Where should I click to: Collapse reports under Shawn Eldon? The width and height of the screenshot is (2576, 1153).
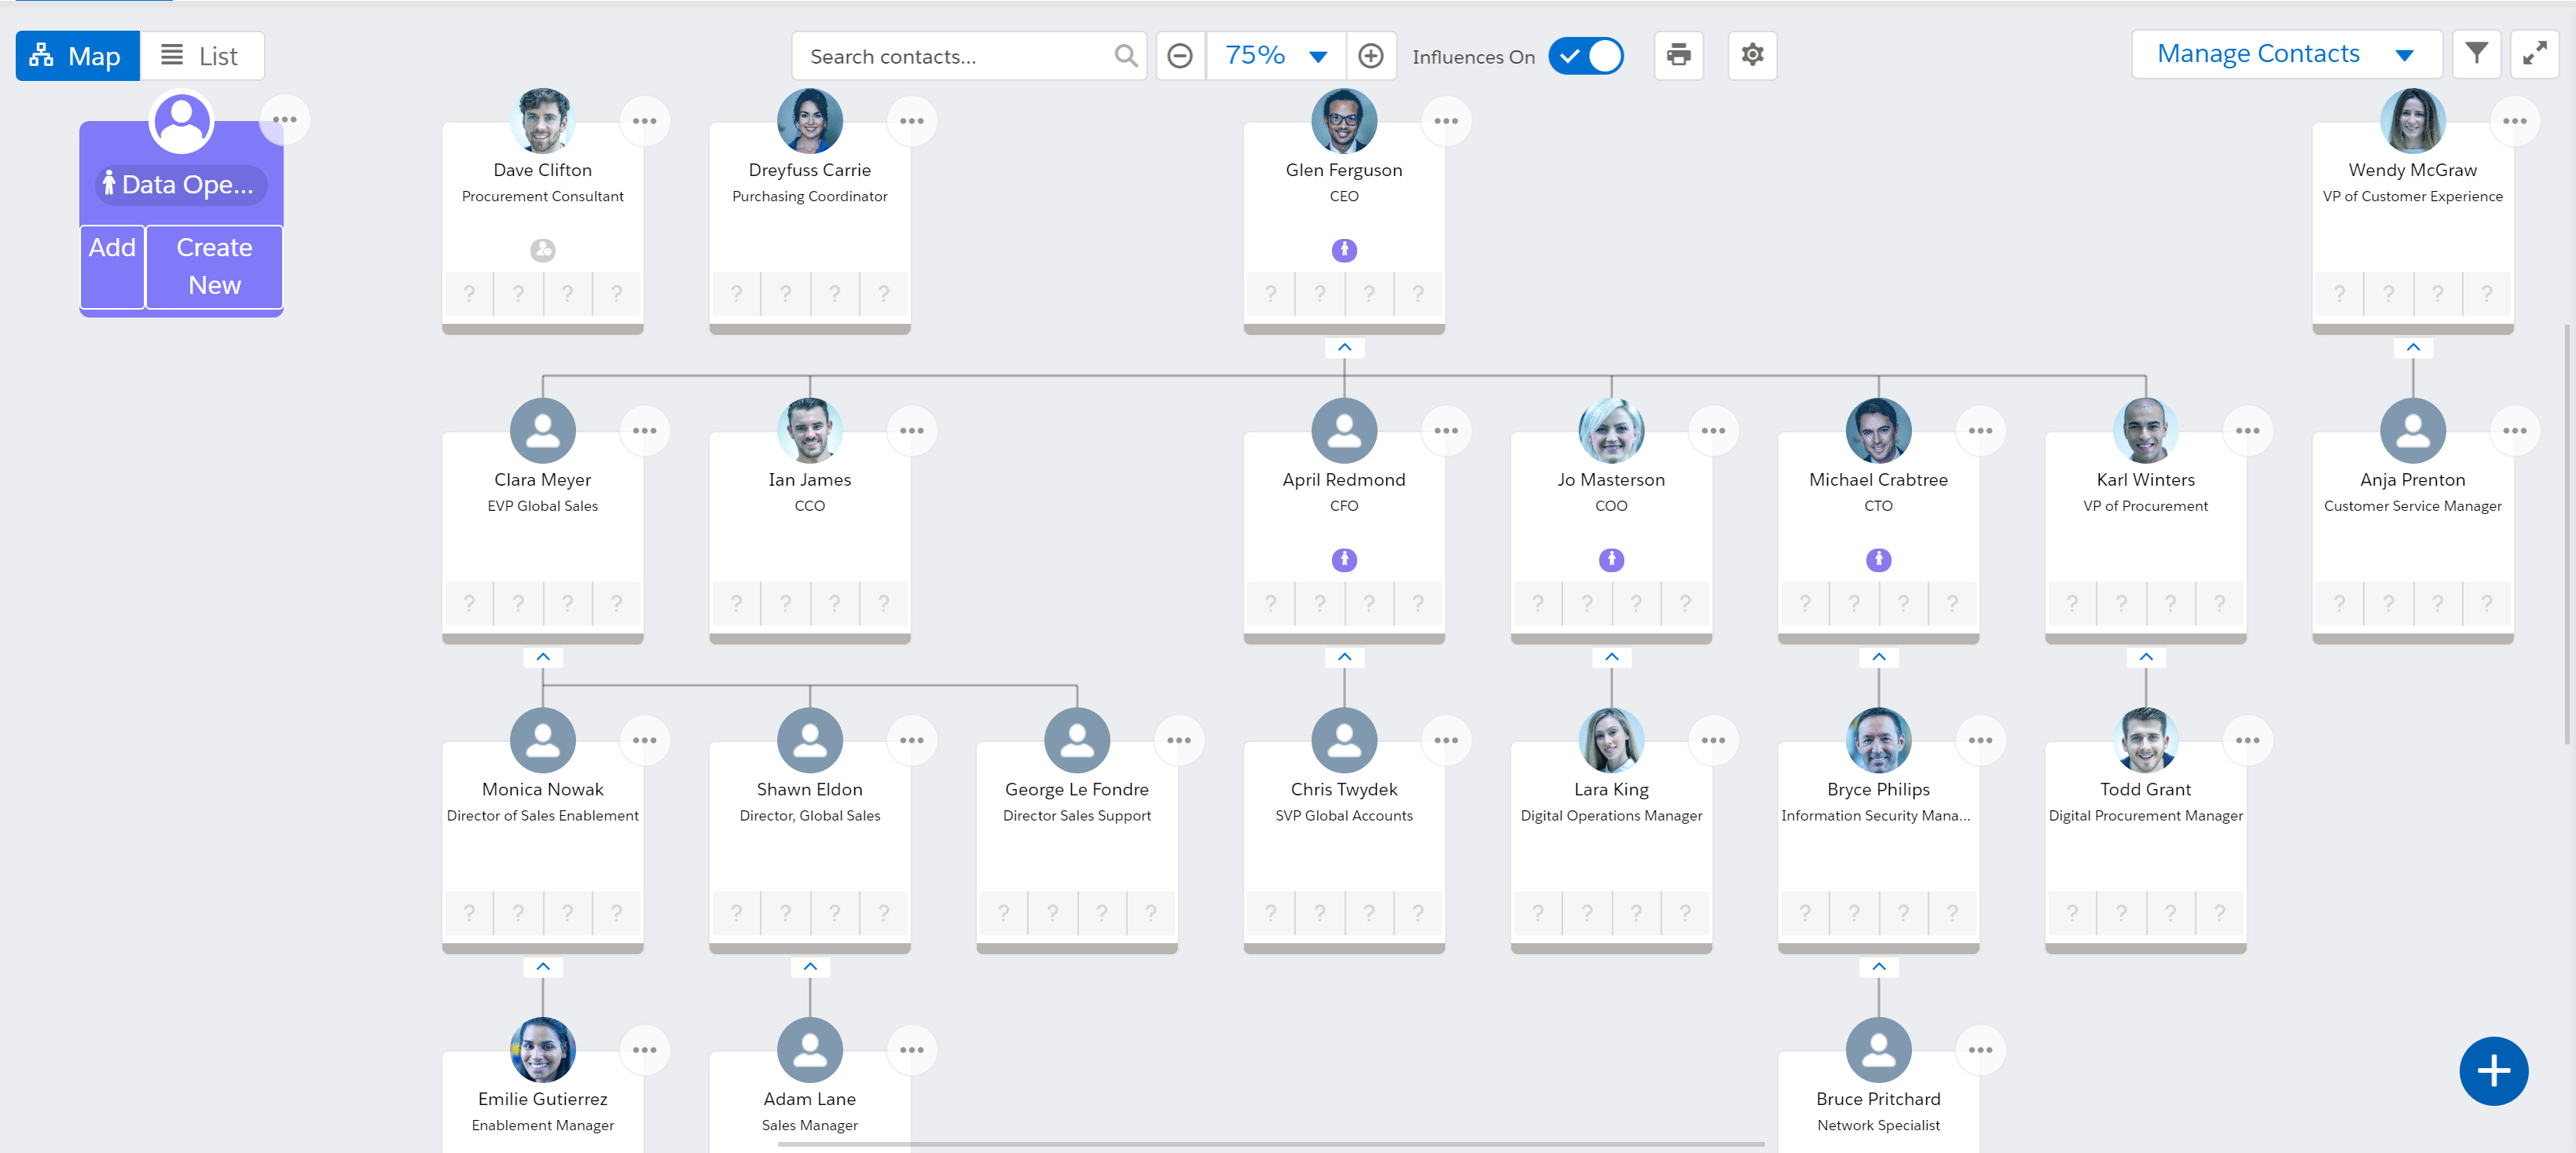[810, 968]
